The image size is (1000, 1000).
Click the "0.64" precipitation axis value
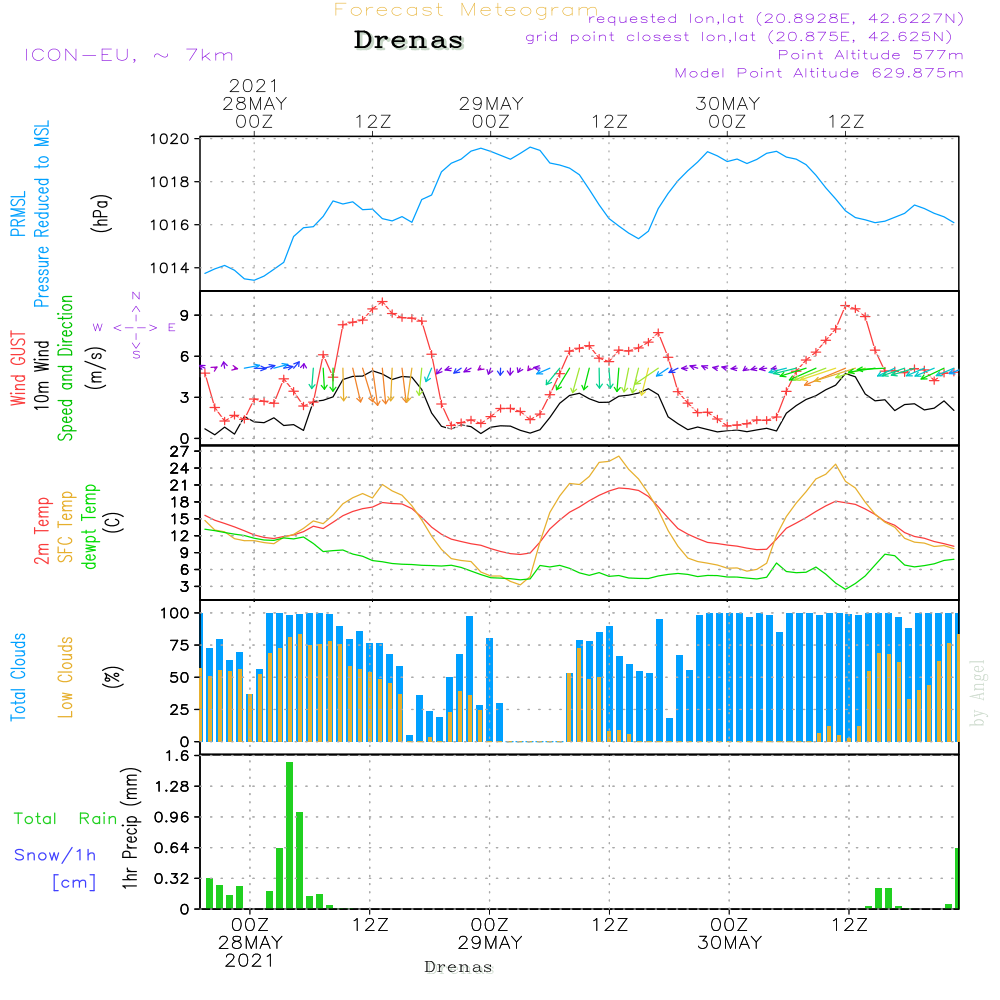[172, 848]
